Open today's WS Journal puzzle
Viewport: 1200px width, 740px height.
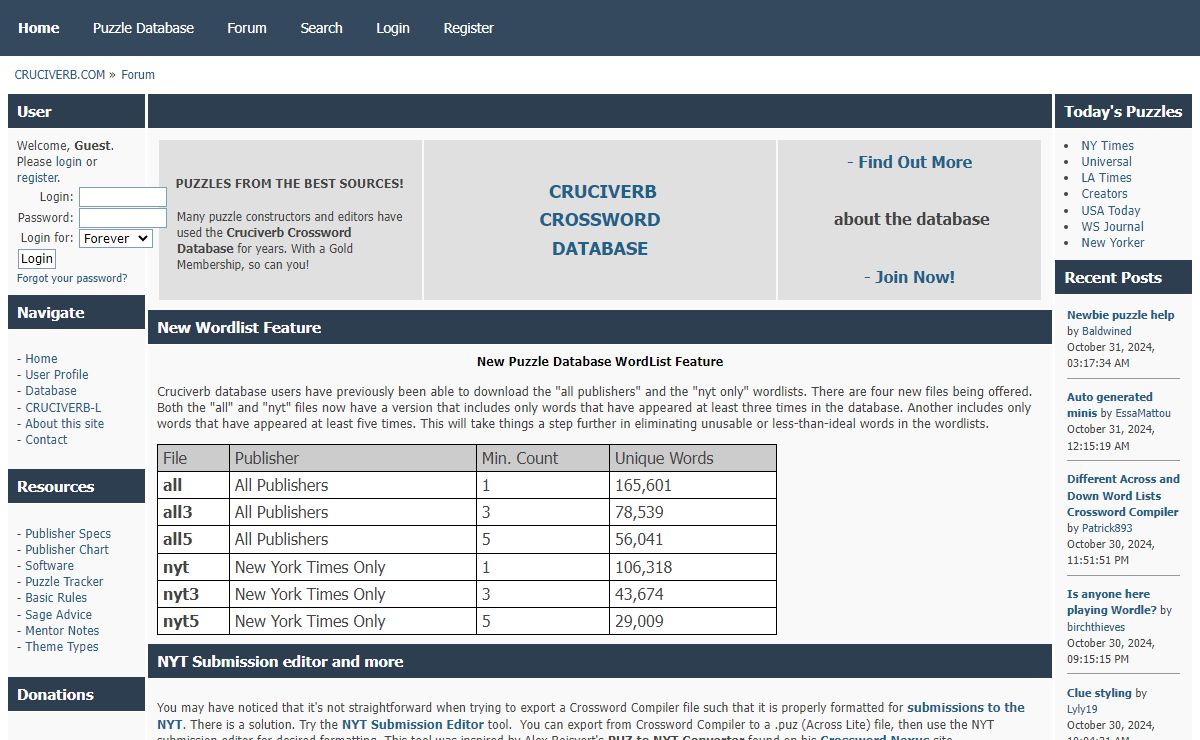(1112, 227)
